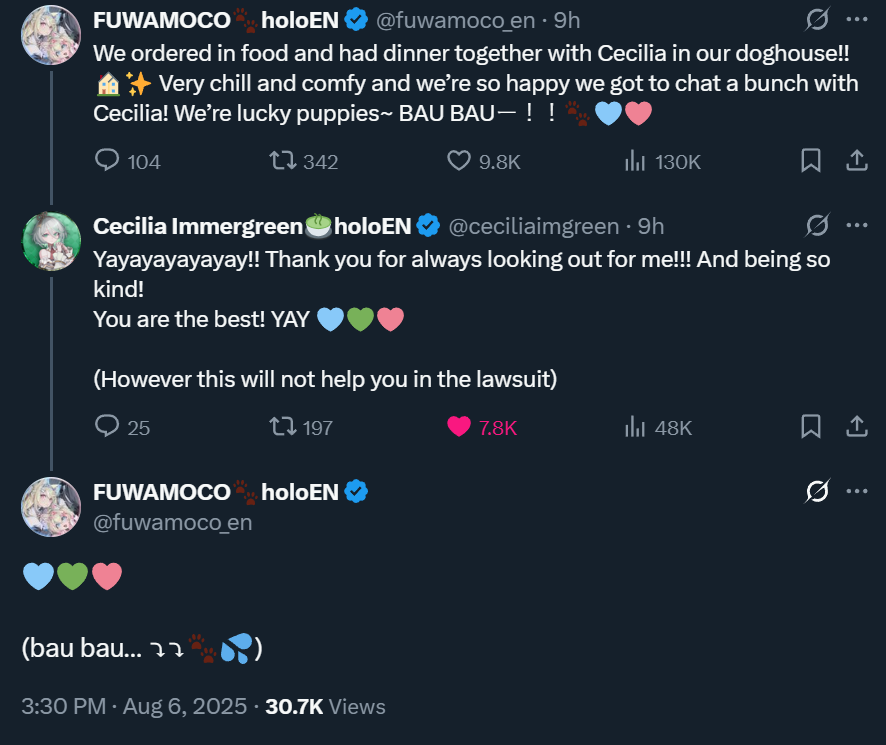This screenshot has height=745, width=886.
Task: View analytics for Cecilia's 48K views
Action: pyautogui.click(x=634, y=427)
